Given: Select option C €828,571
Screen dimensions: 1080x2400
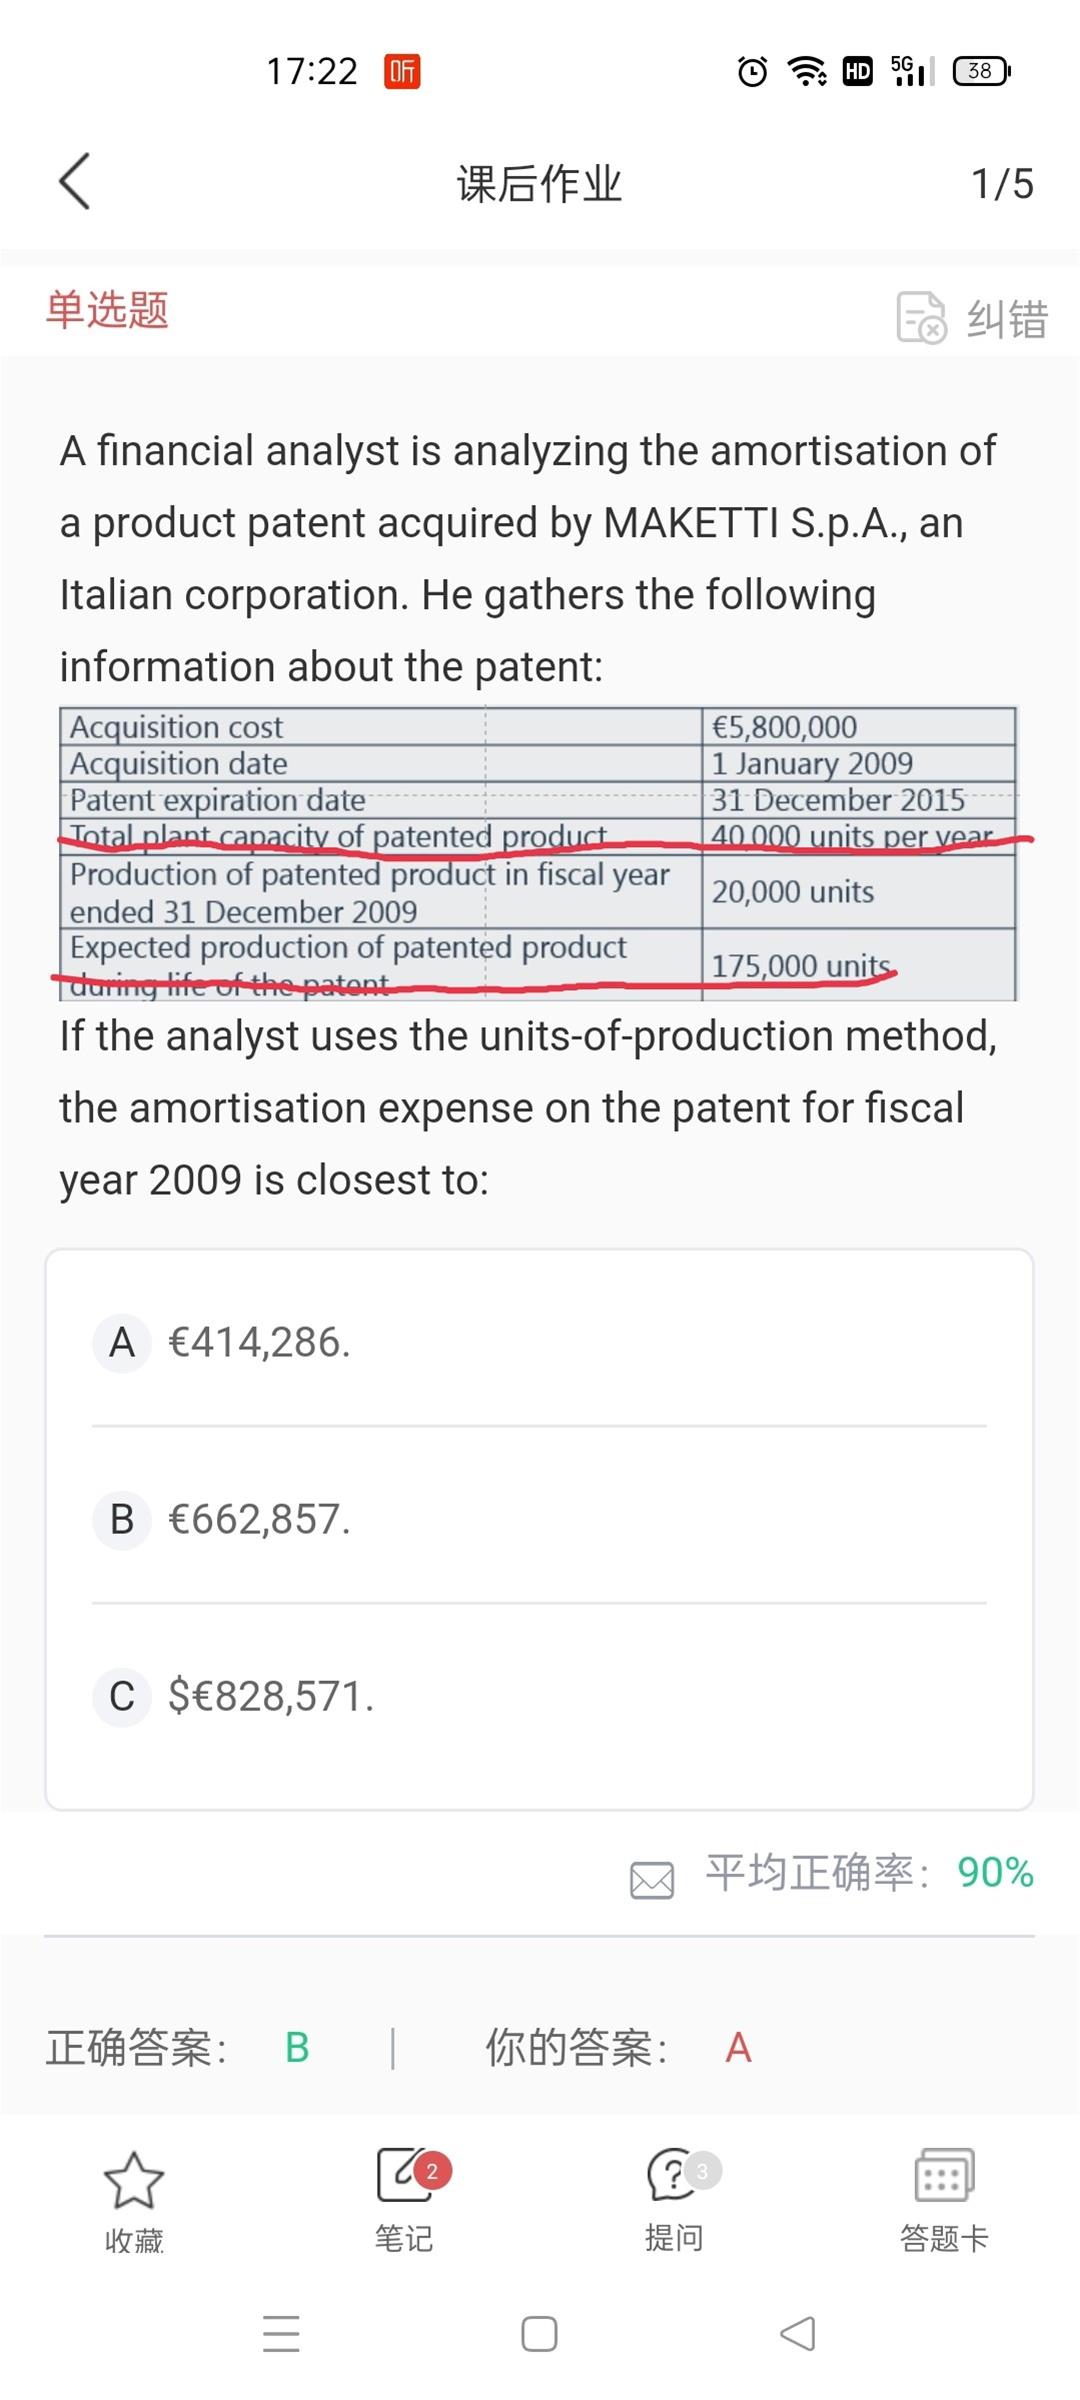Looking at the screenshot, I should [539, 1696].
